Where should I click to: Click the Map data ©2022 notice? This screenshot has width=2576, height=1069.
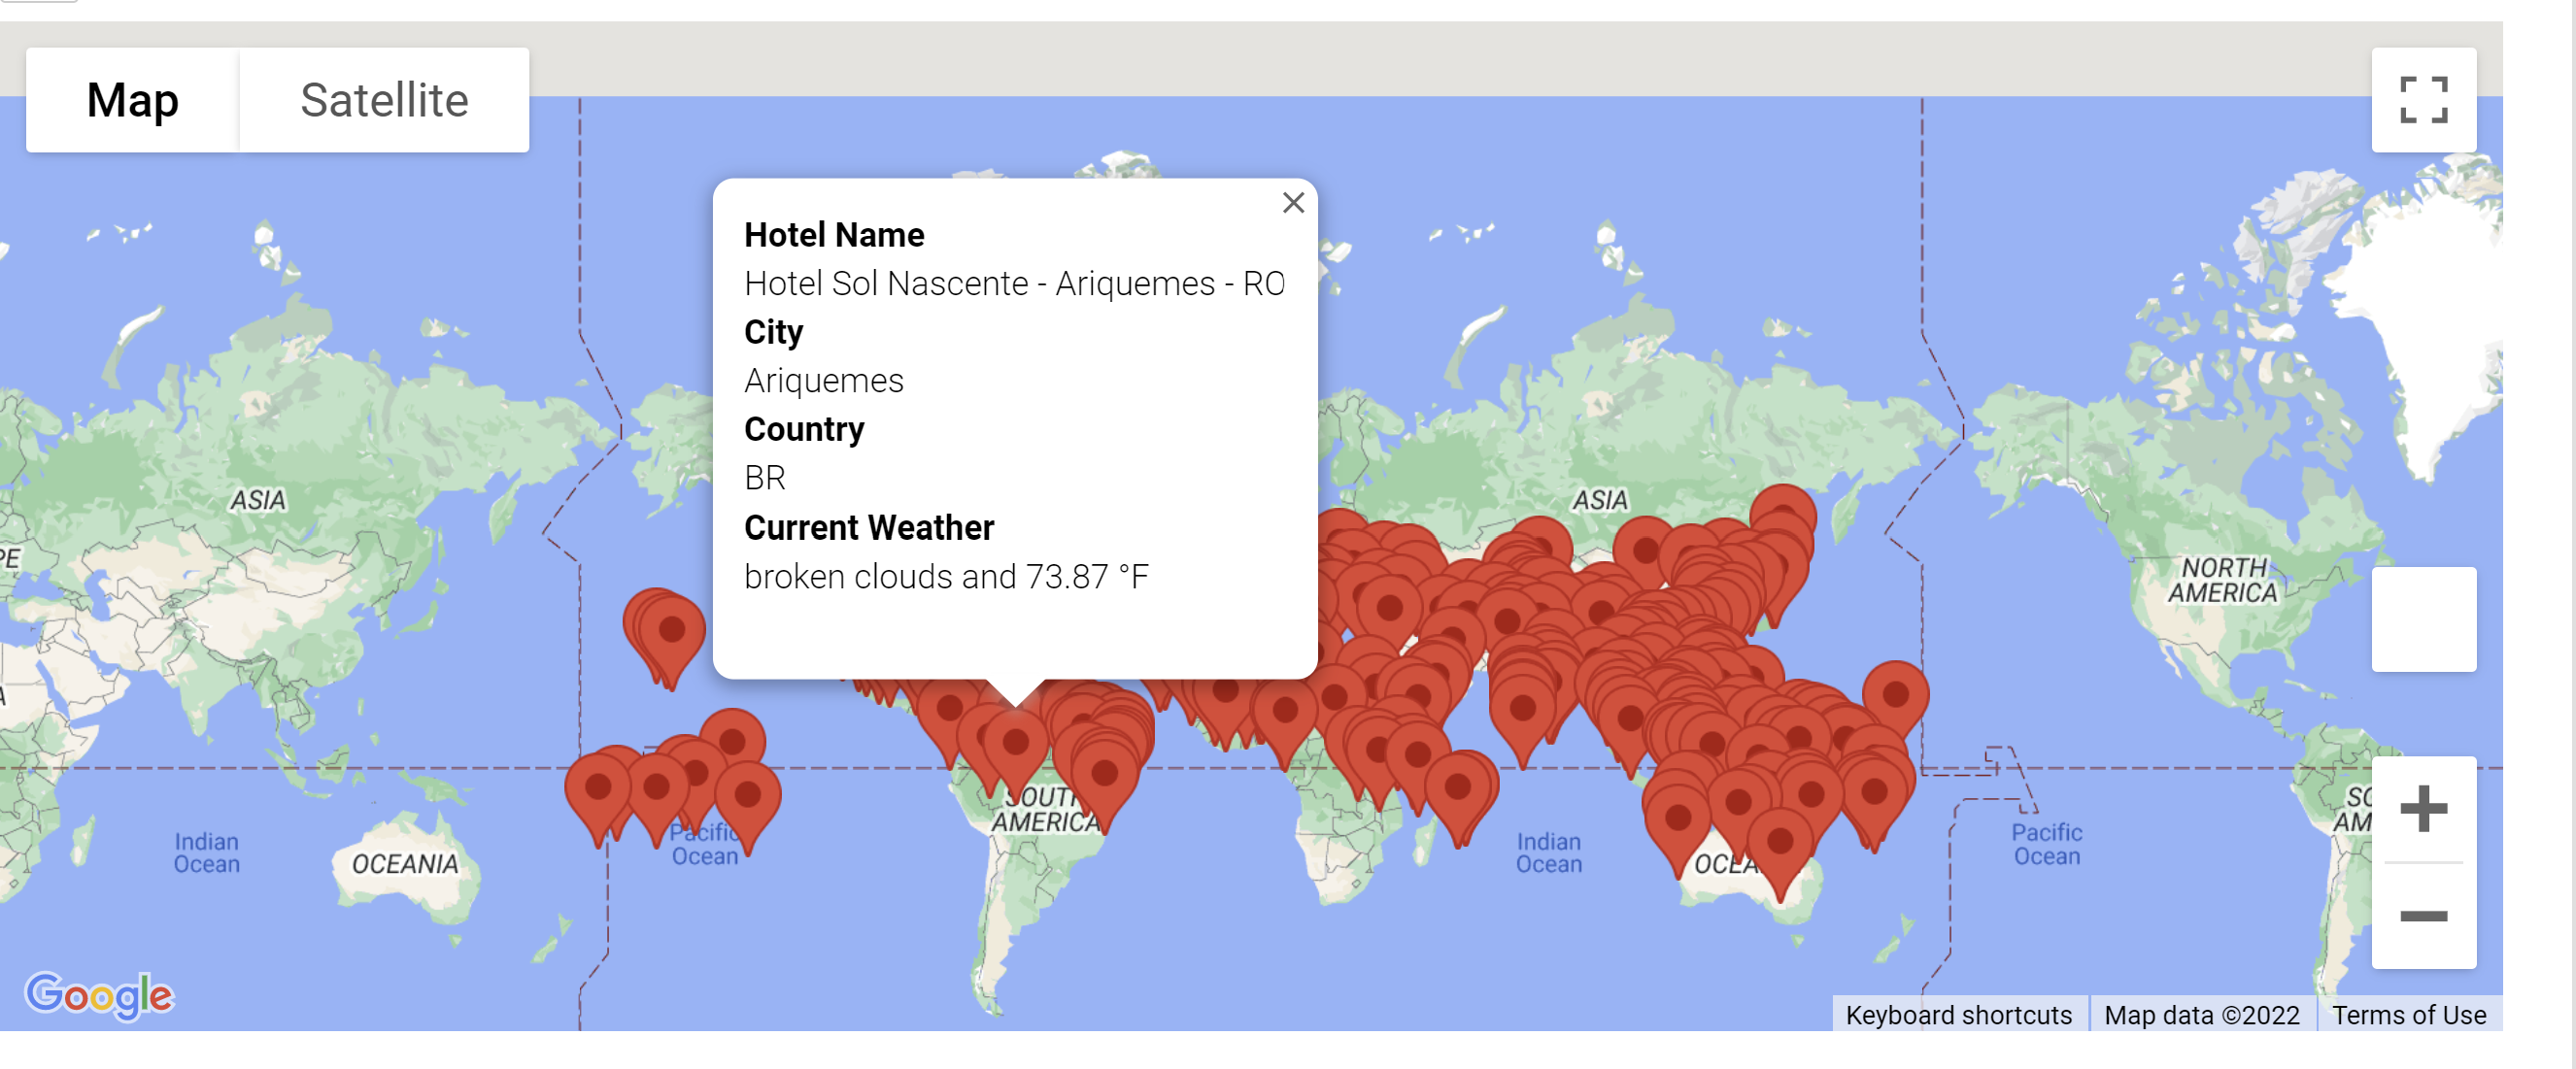2200,1015
